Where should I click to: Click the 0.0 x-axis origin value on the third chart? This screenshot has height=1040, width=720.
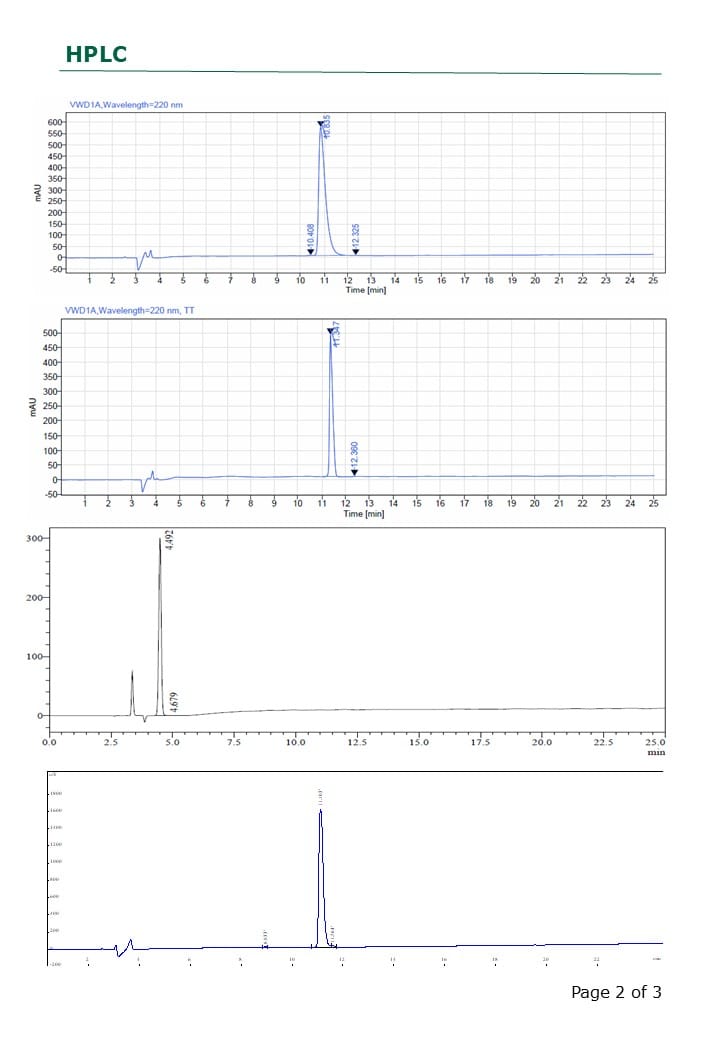click(x=49, y=742)
